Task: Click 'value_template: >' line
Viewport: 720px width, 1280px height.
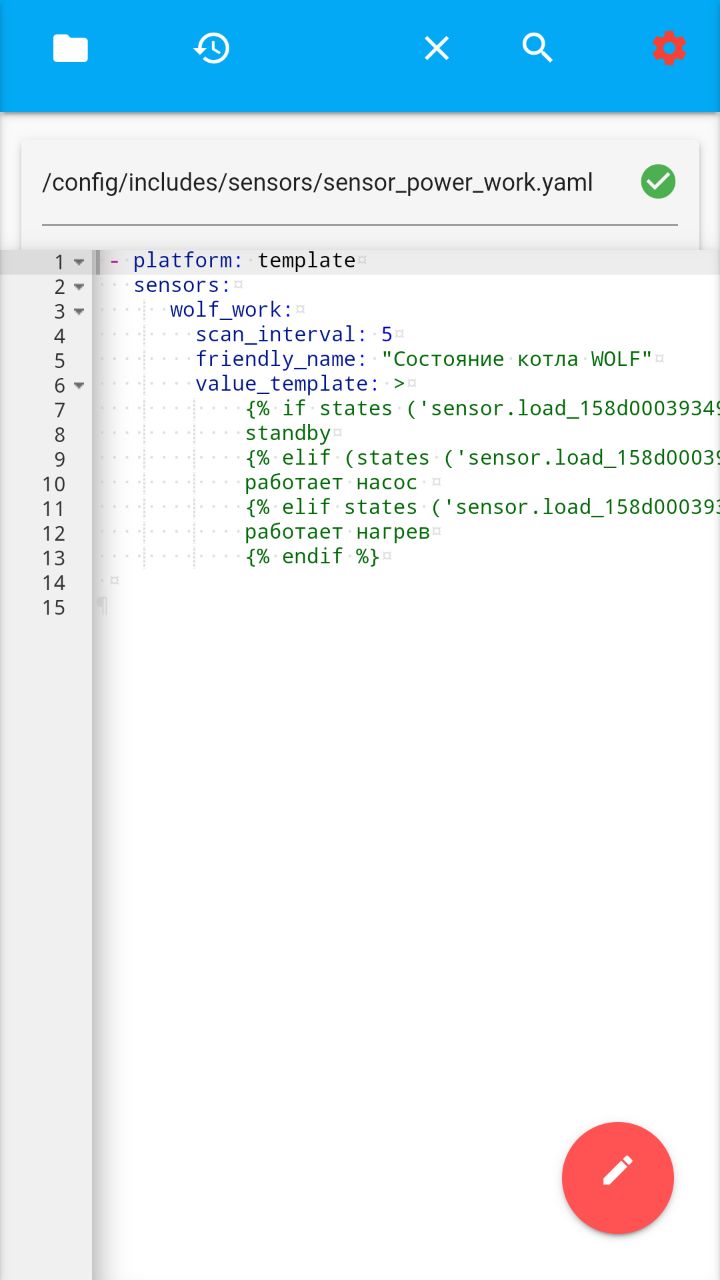Action: tap(300, 384)
